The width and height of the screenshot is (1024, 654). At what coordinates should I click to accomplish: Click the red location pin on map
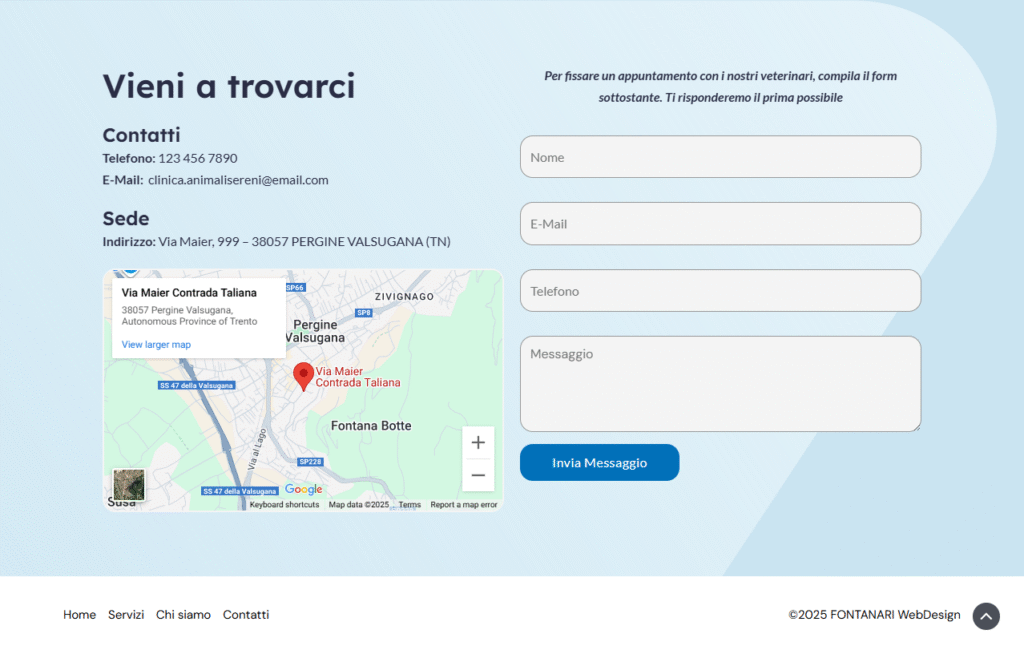(303, 376)
